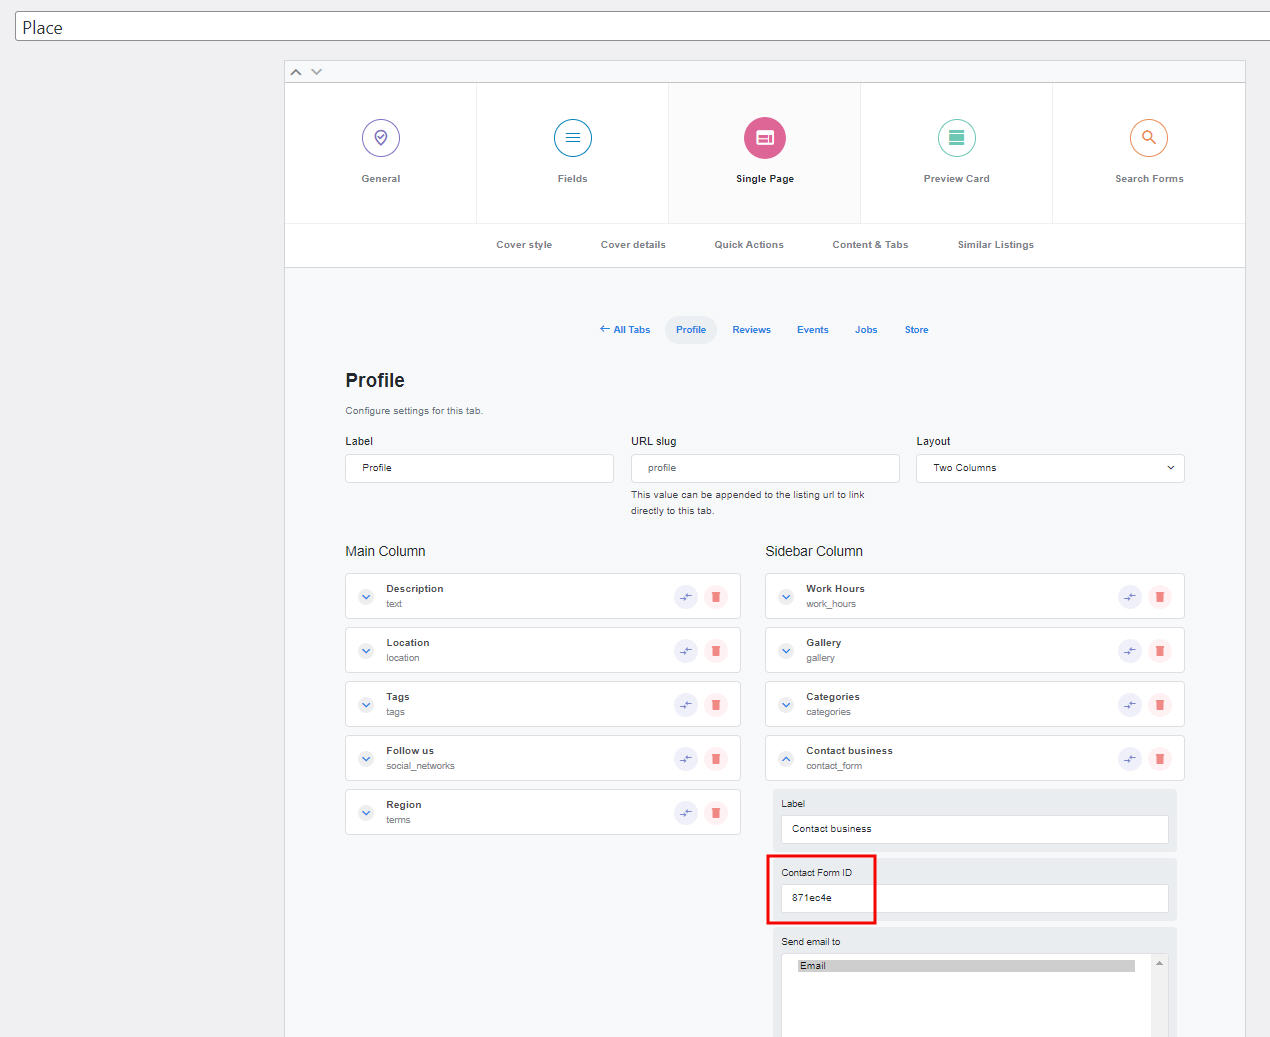This screenshot has width=1270, height=1037.
Task: Open the Cover details sub-tab
Action: [x=633, y=245]
